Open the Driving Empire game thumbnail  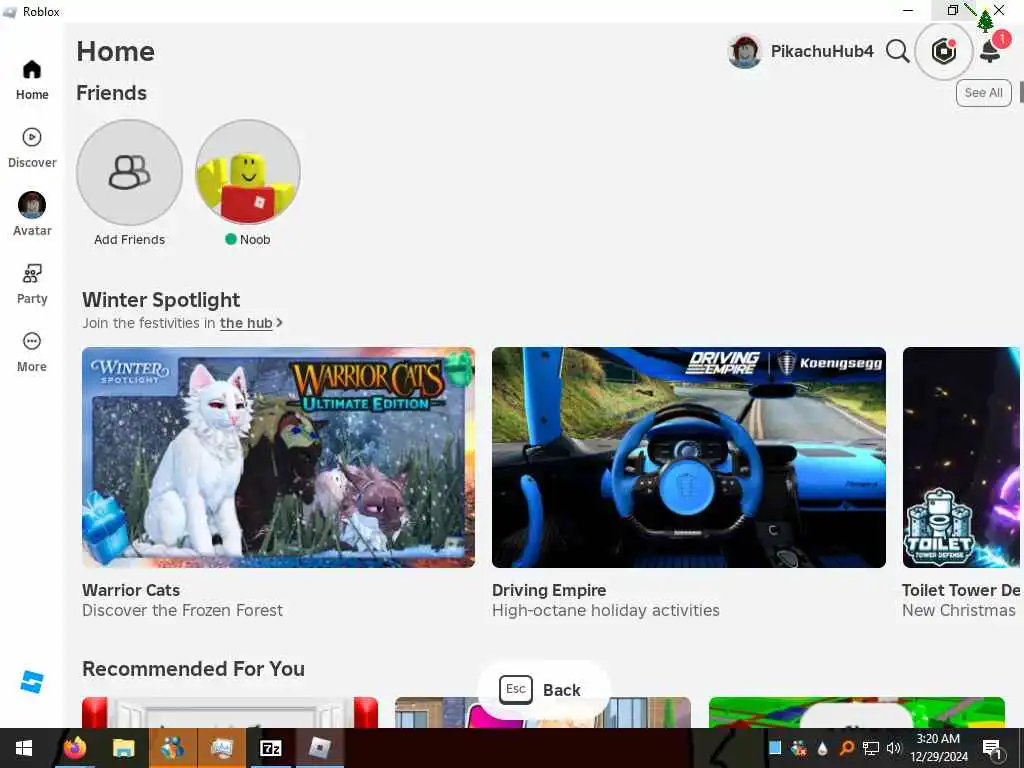pos(689,457)
